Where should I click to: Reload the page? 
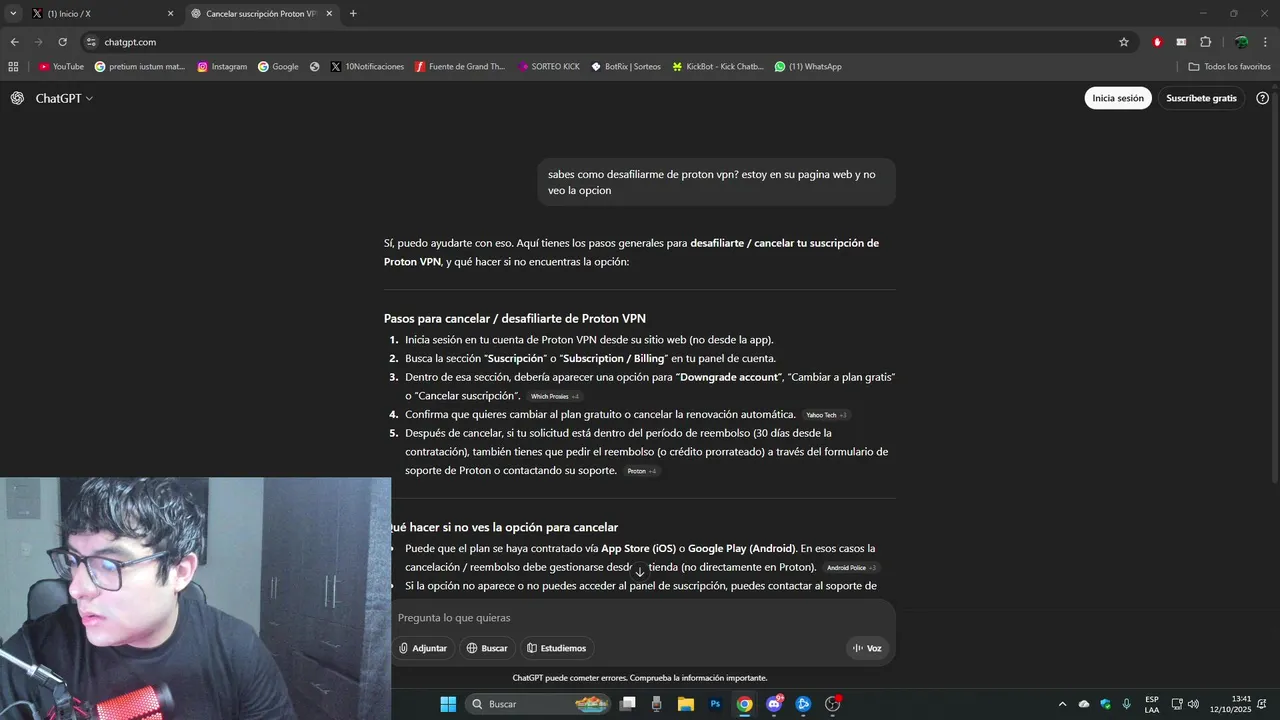(x=62, y=42)
